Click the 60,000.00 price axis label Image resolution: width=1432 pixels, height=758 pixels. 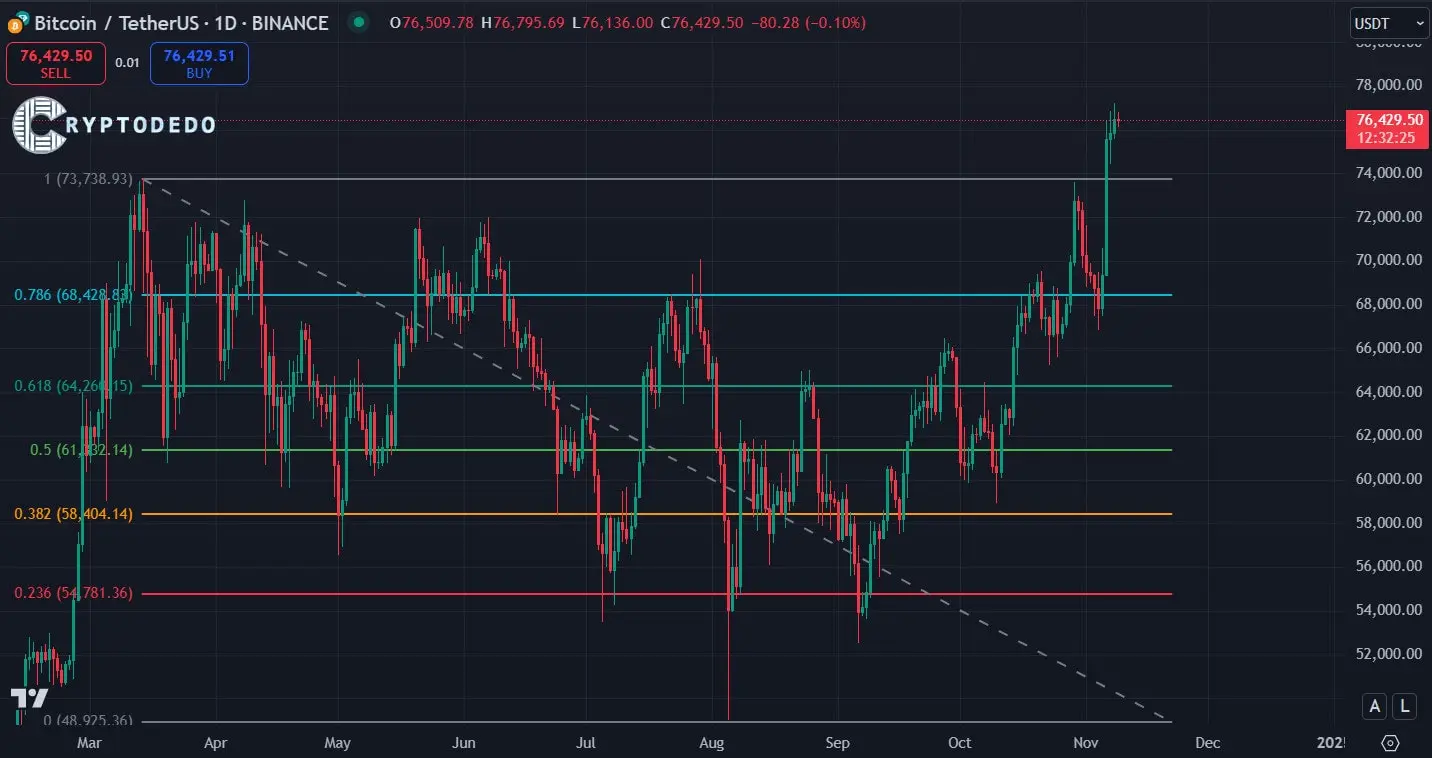1388,478
